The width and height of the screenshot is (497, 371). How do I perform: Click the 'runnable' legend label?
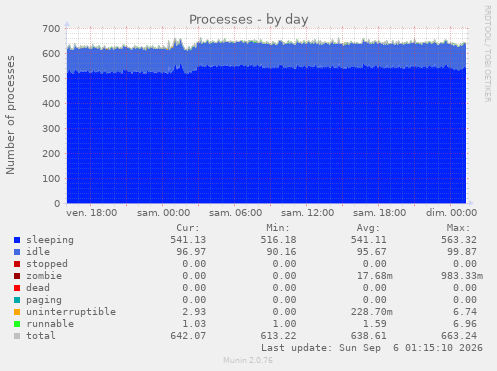pos(50,324)
